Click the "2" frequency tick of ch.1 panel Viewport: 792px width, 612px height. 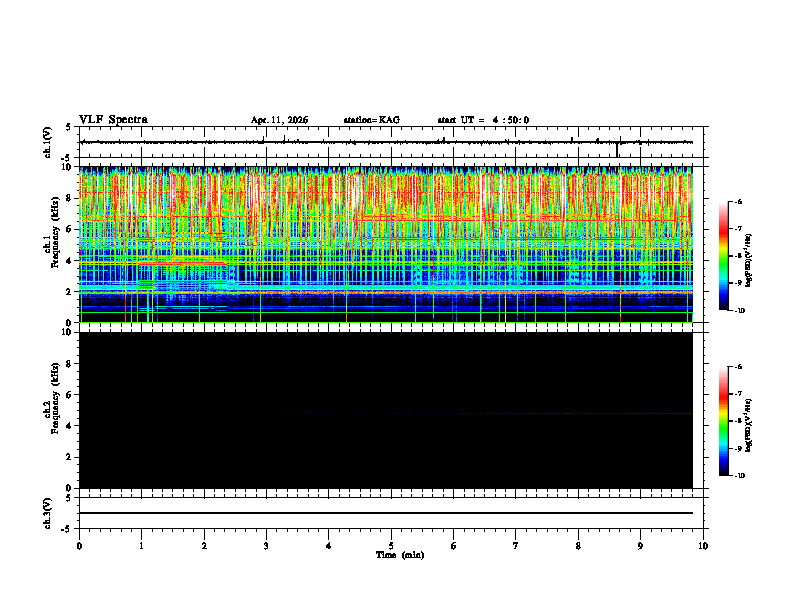(71, 292)
